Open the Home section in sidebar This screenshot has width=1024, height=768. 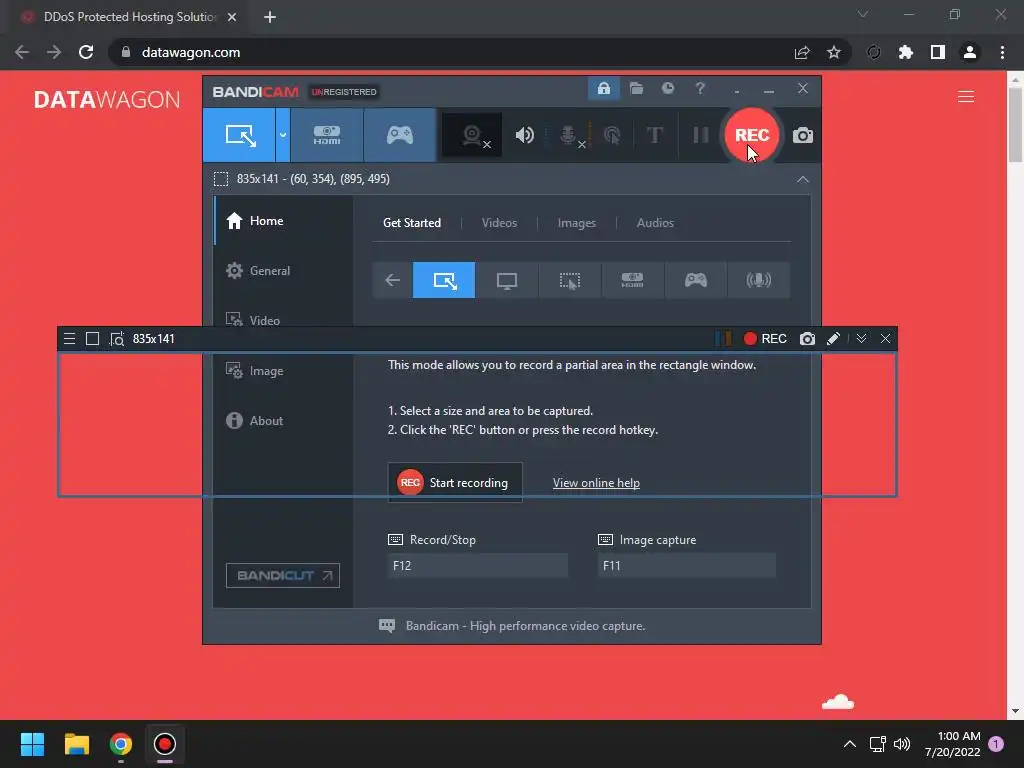coord(283,221)
